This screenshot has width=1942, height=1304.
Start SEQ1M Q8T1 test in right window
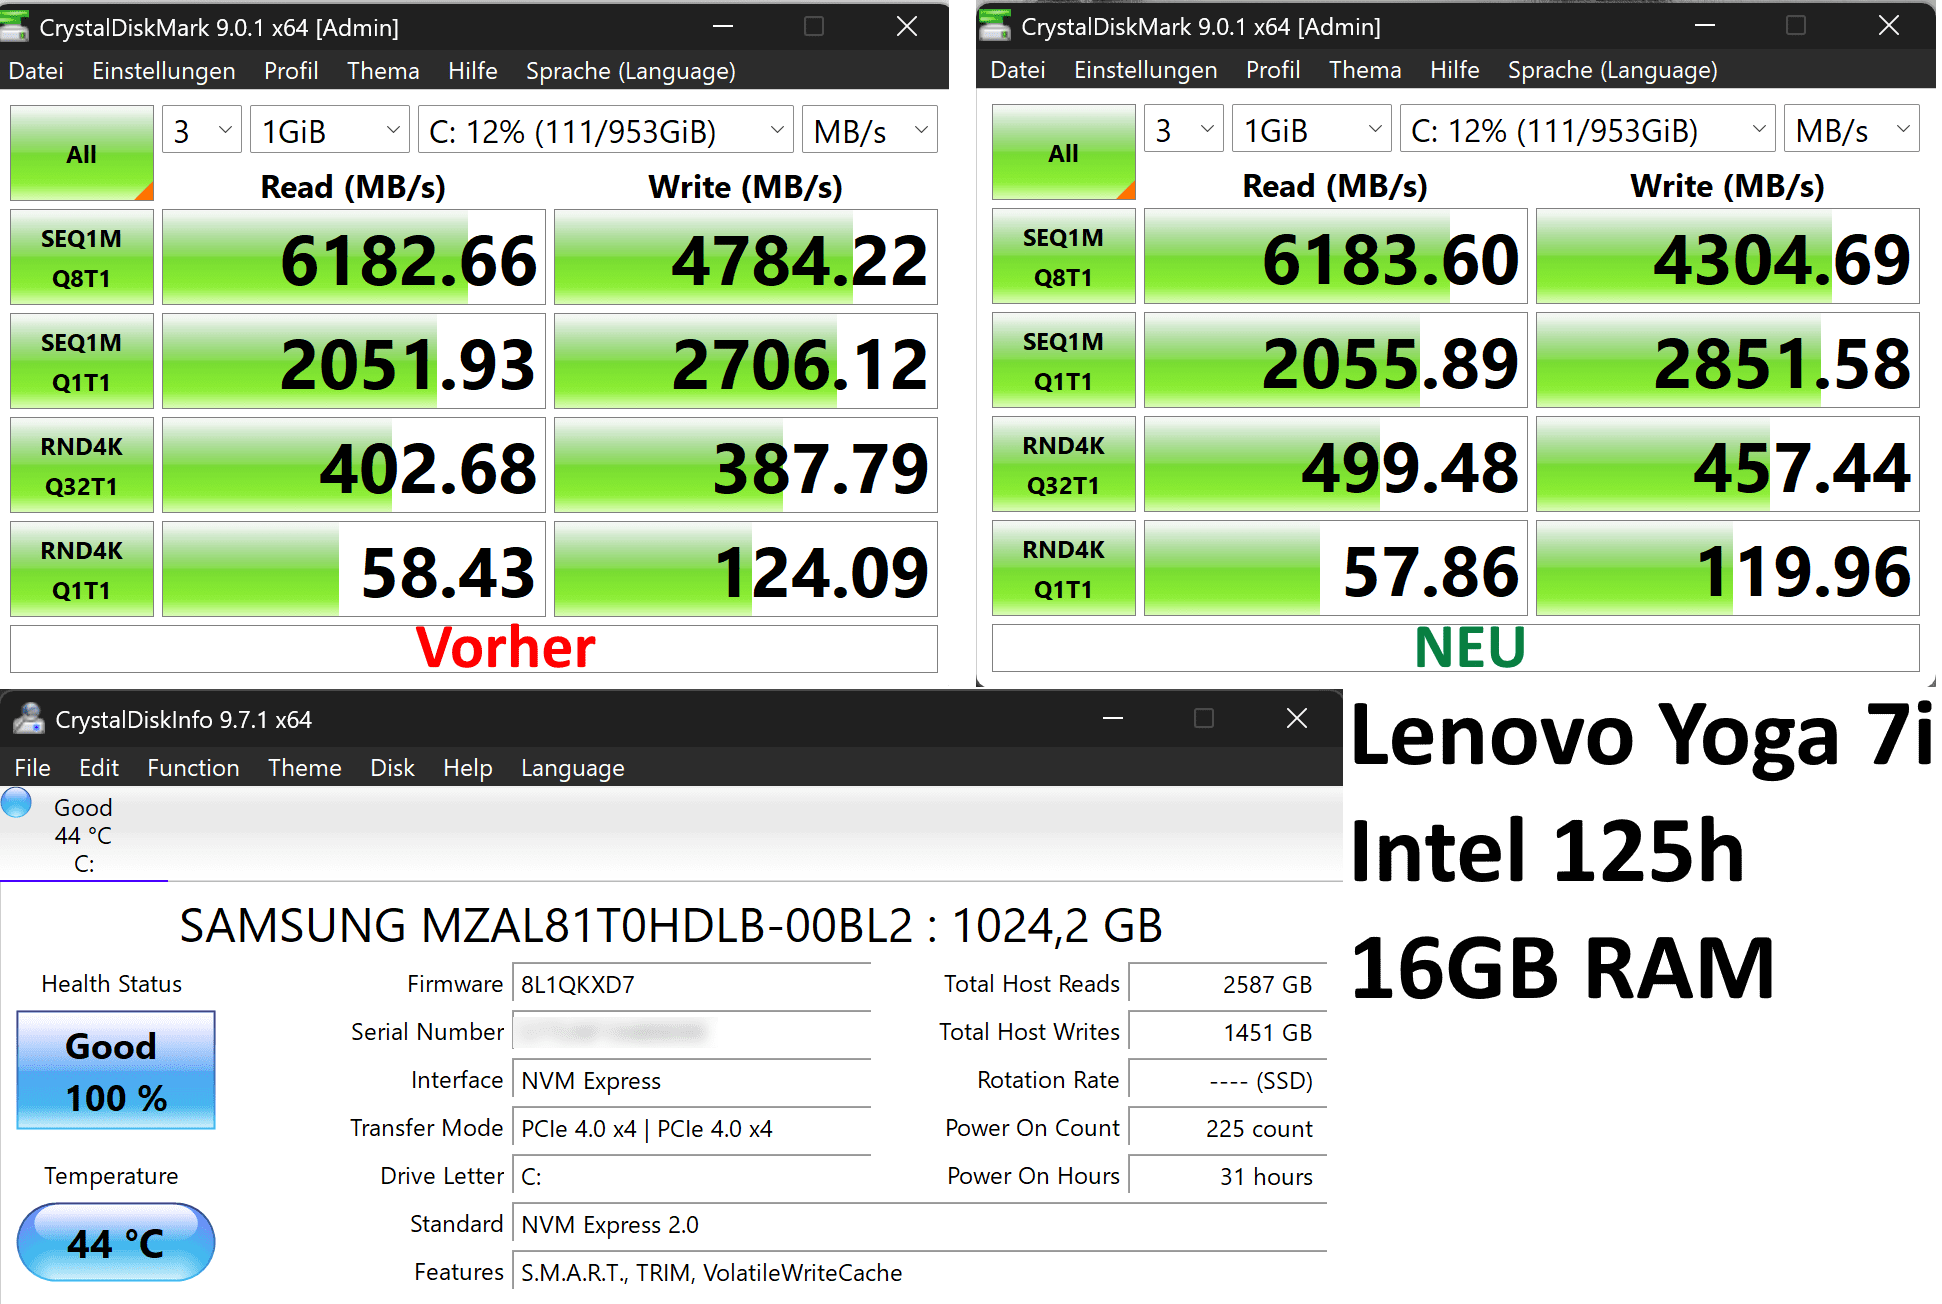coord(1063,257)
